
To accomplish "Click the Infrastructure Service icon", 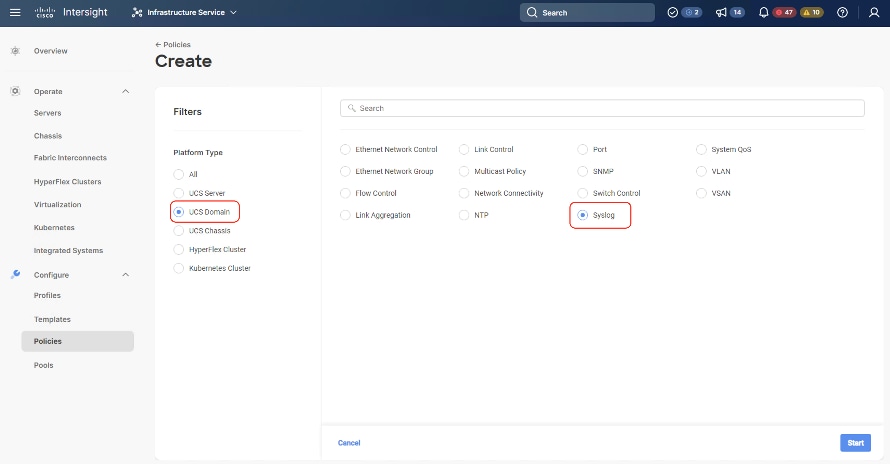I will (137, 12).
